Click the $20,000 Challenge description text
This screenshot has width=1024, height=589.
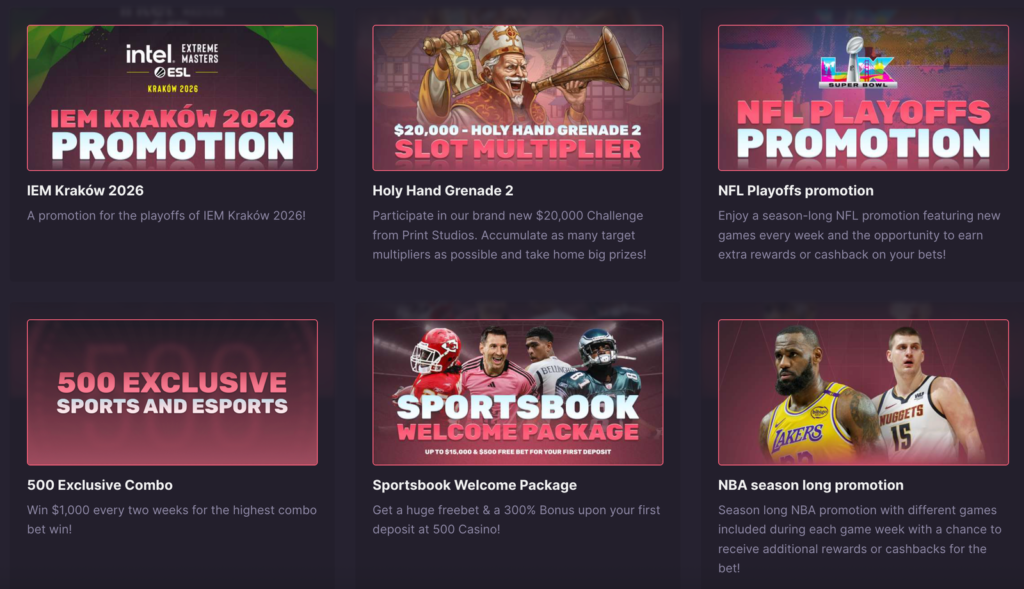(x=509, y=235)
